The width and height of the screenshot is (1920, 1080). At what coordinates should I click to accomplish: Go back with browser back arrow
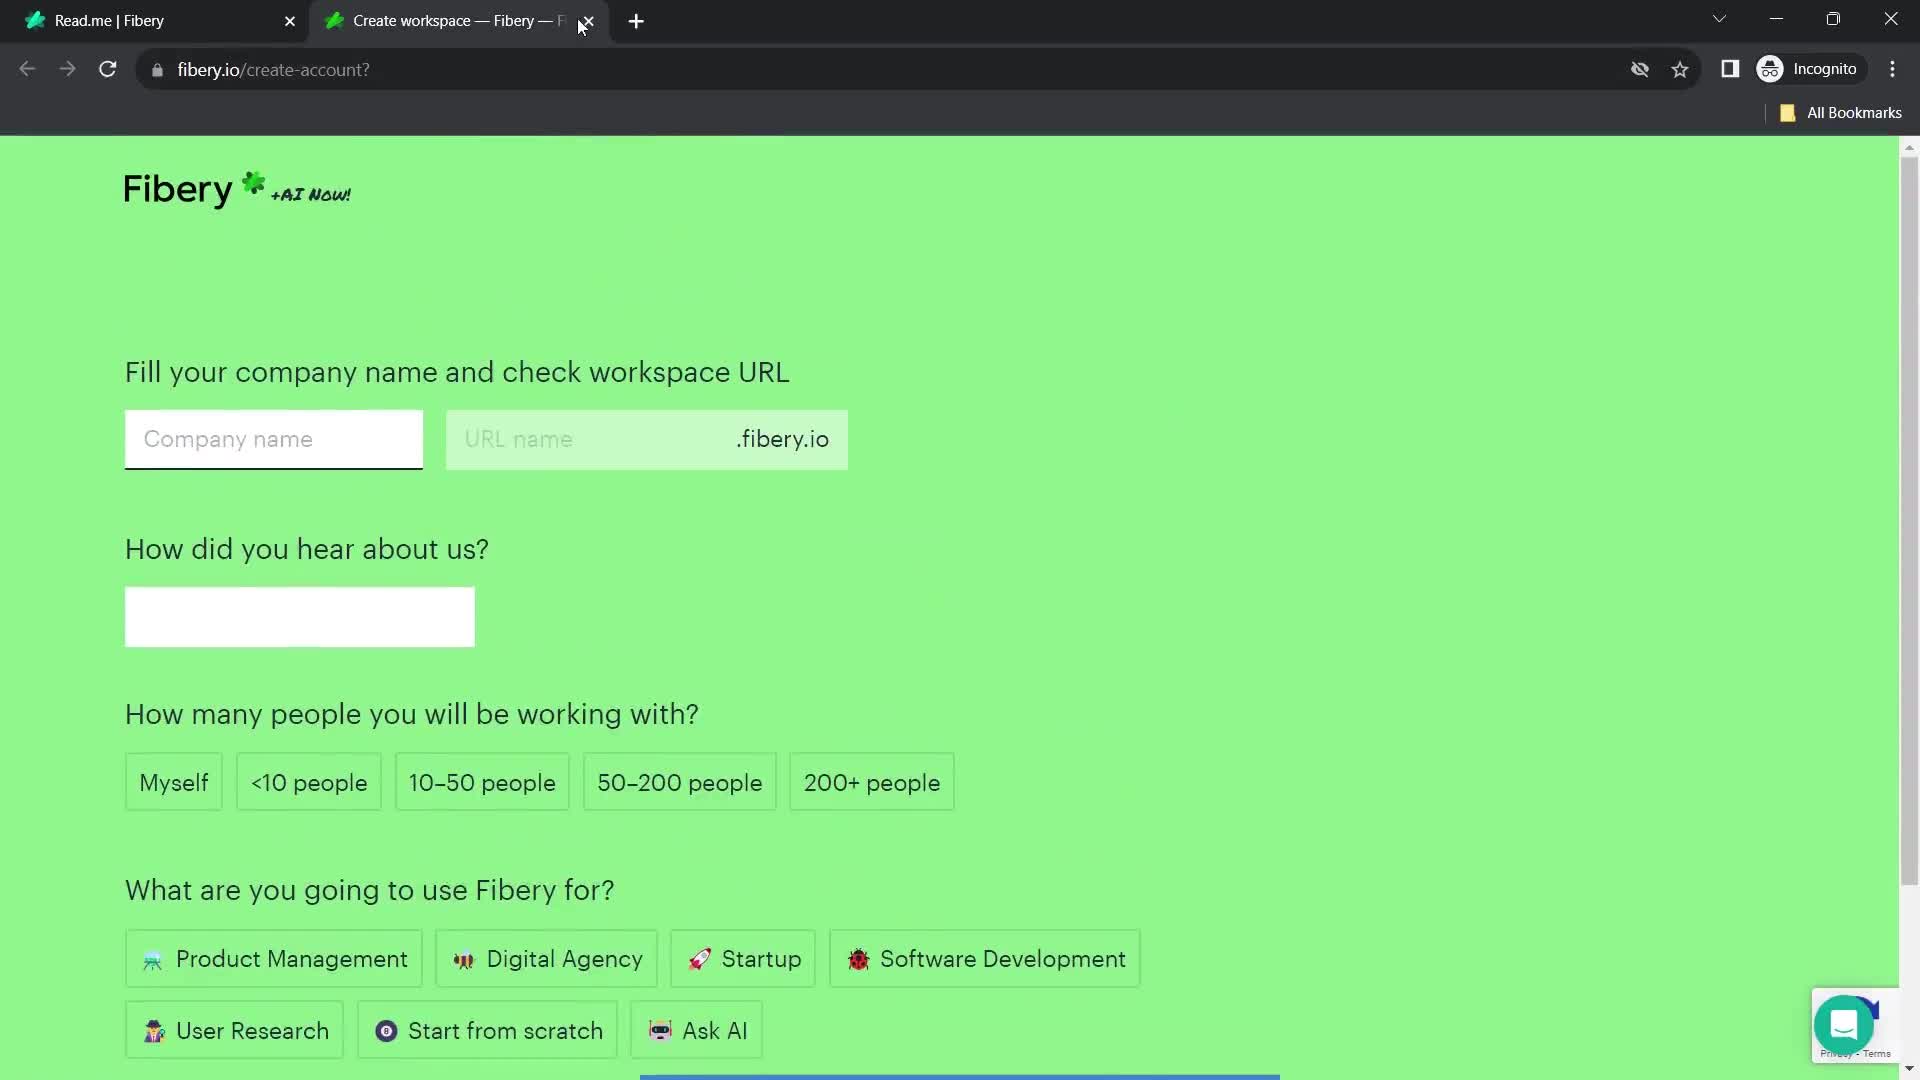(27, 69)
